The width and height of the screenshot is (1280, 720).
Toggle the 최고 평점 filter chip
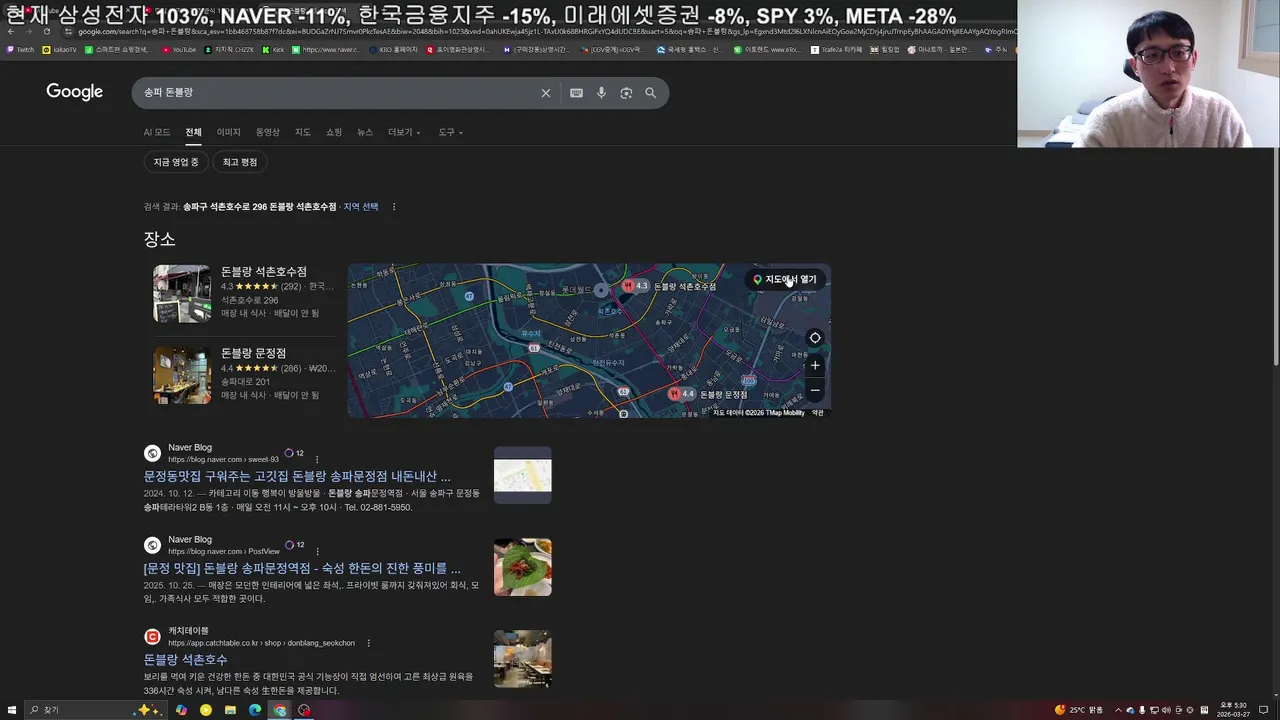240,162
